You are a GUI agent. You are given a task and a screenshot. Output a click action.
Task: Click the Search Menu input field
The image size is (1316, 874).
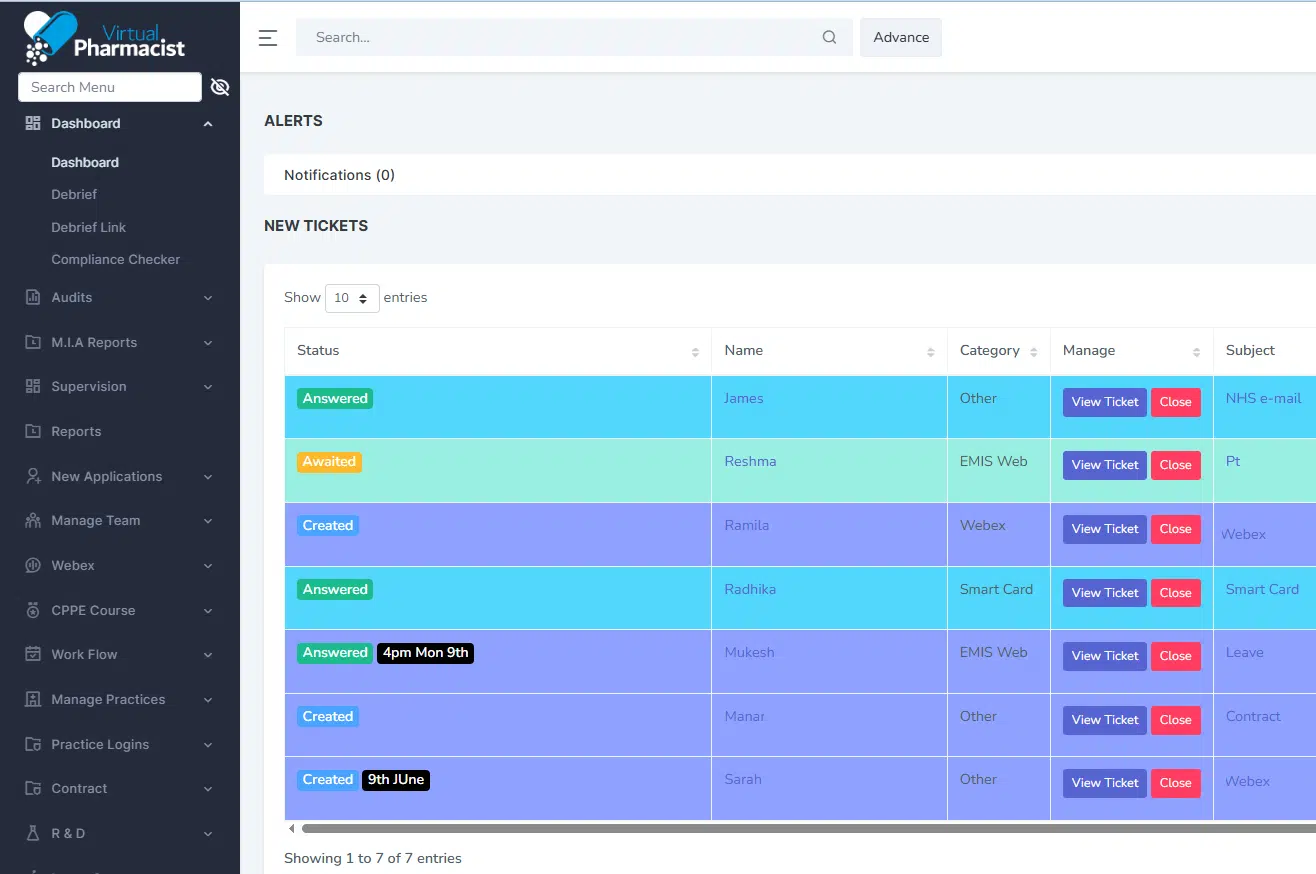[x=110, y=88]
